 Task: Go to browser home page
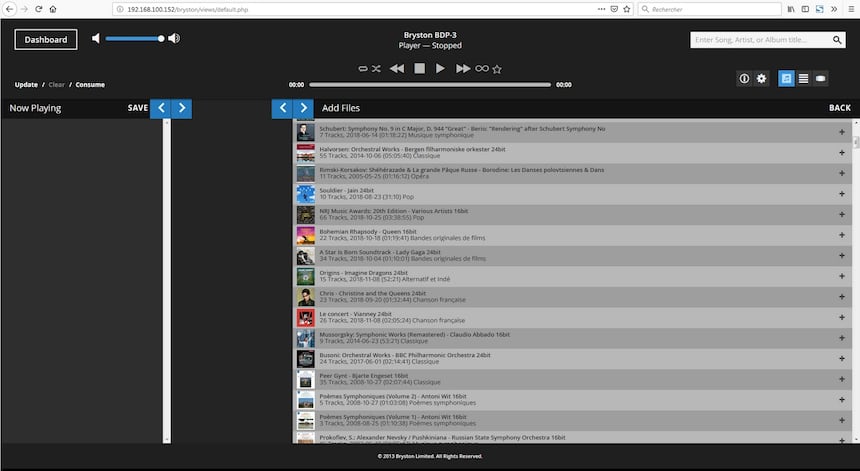(x=53, y=9)
